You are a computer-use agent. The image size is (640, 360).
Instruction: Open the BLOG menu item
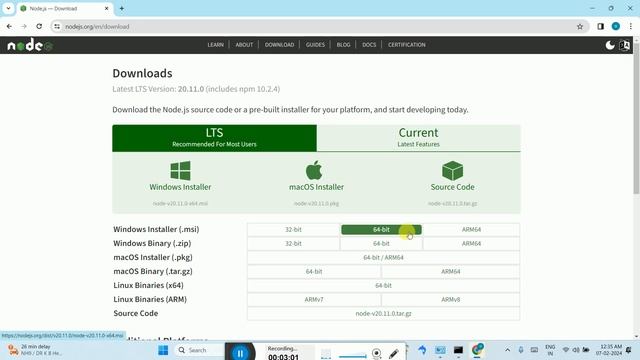click(343, 45)
